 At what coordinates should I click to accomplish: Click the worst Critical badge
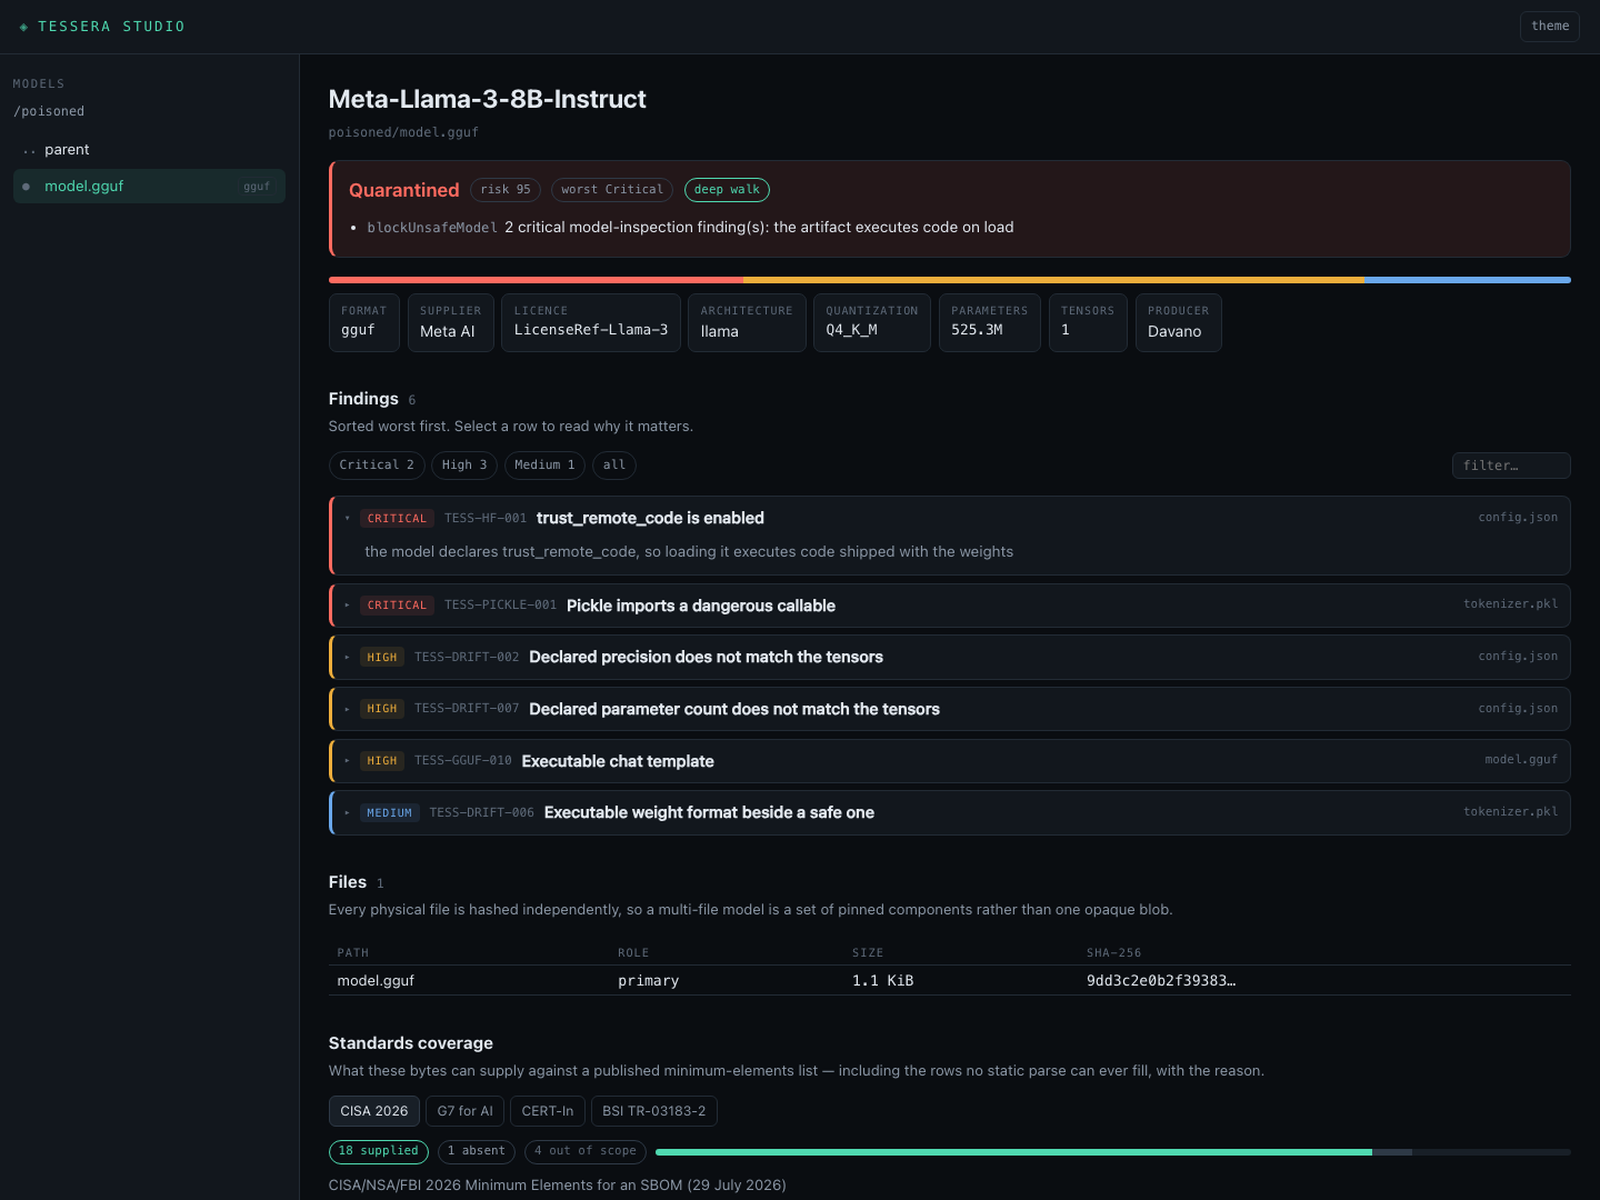(612, 190)
